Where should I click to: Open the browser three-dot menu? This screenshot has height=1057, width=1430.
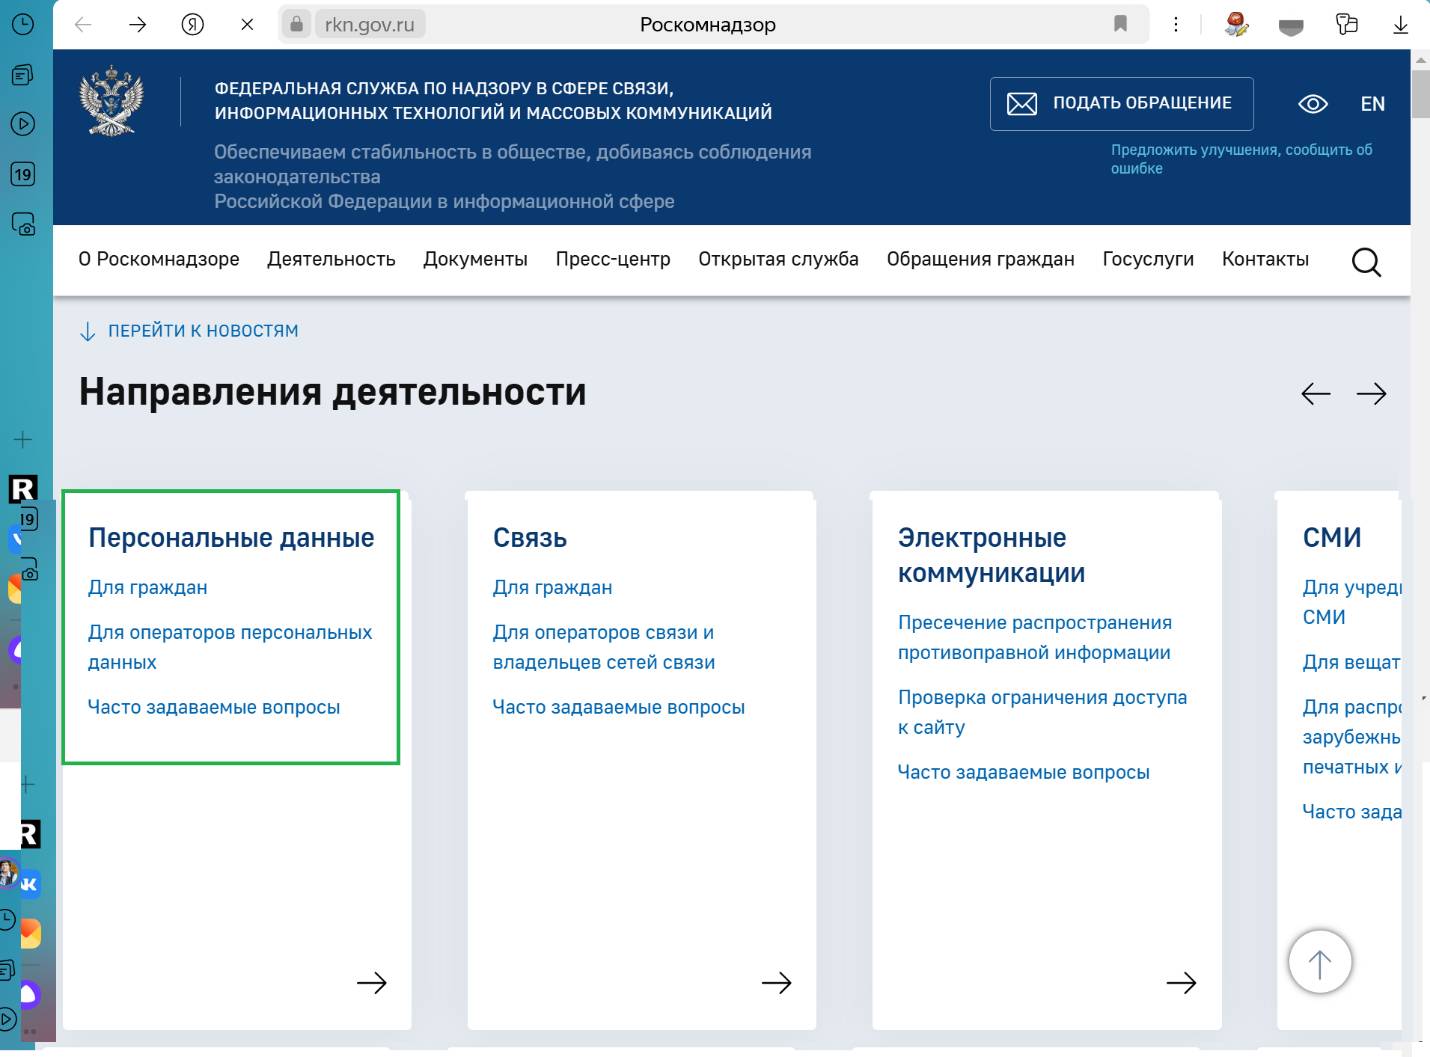pos(1175,25)
